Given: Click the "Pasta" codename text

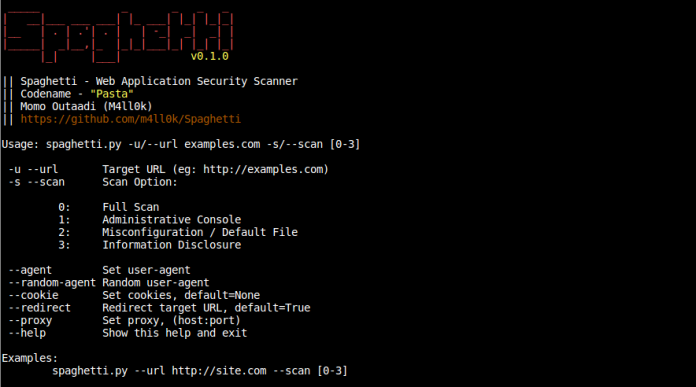Looking at the screenshot, I should [112, 94].
